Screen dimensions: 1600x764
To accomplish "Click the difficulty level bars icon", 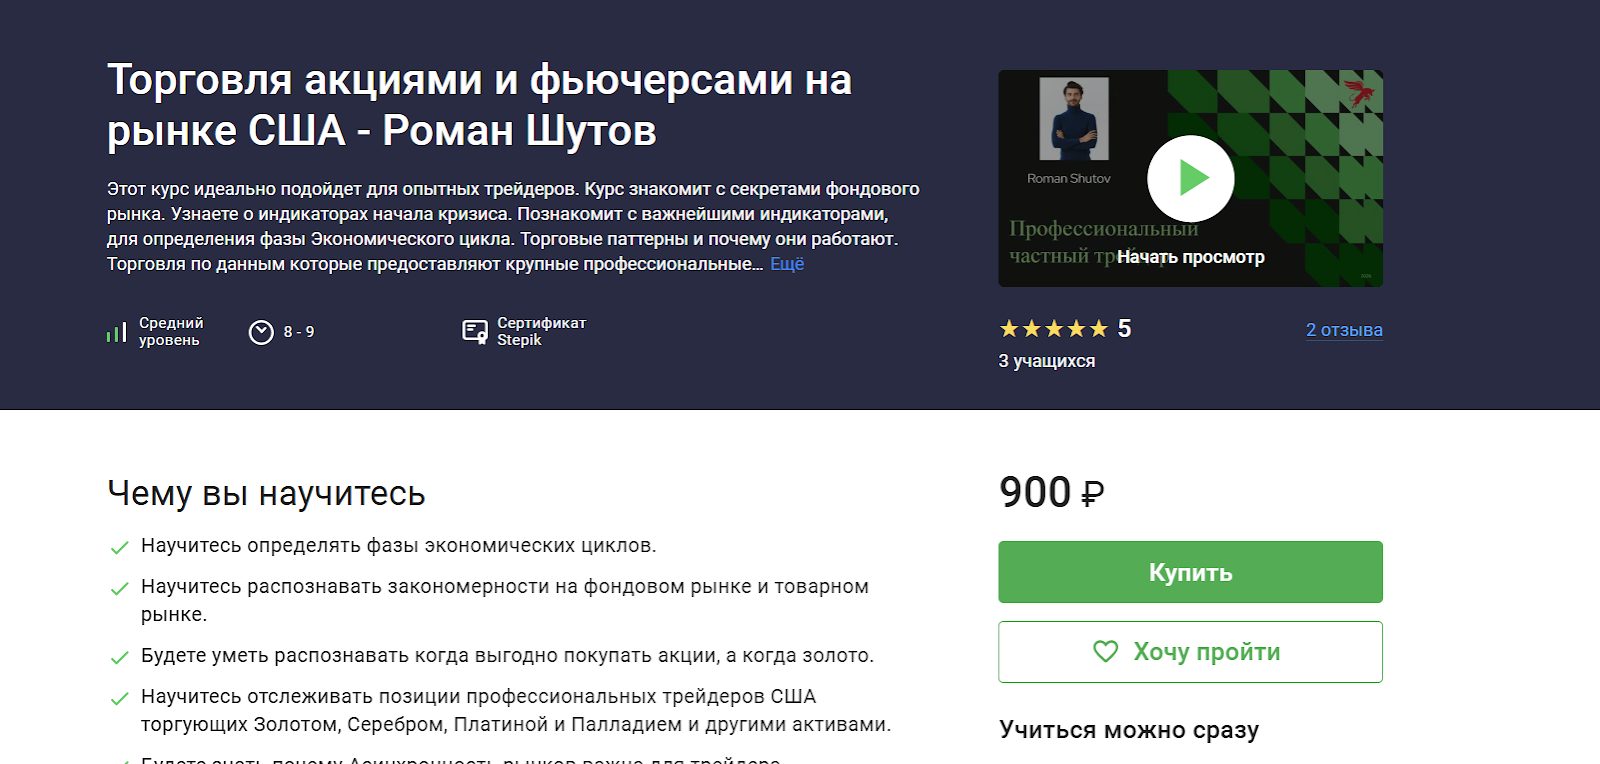I will coord(117,332).
